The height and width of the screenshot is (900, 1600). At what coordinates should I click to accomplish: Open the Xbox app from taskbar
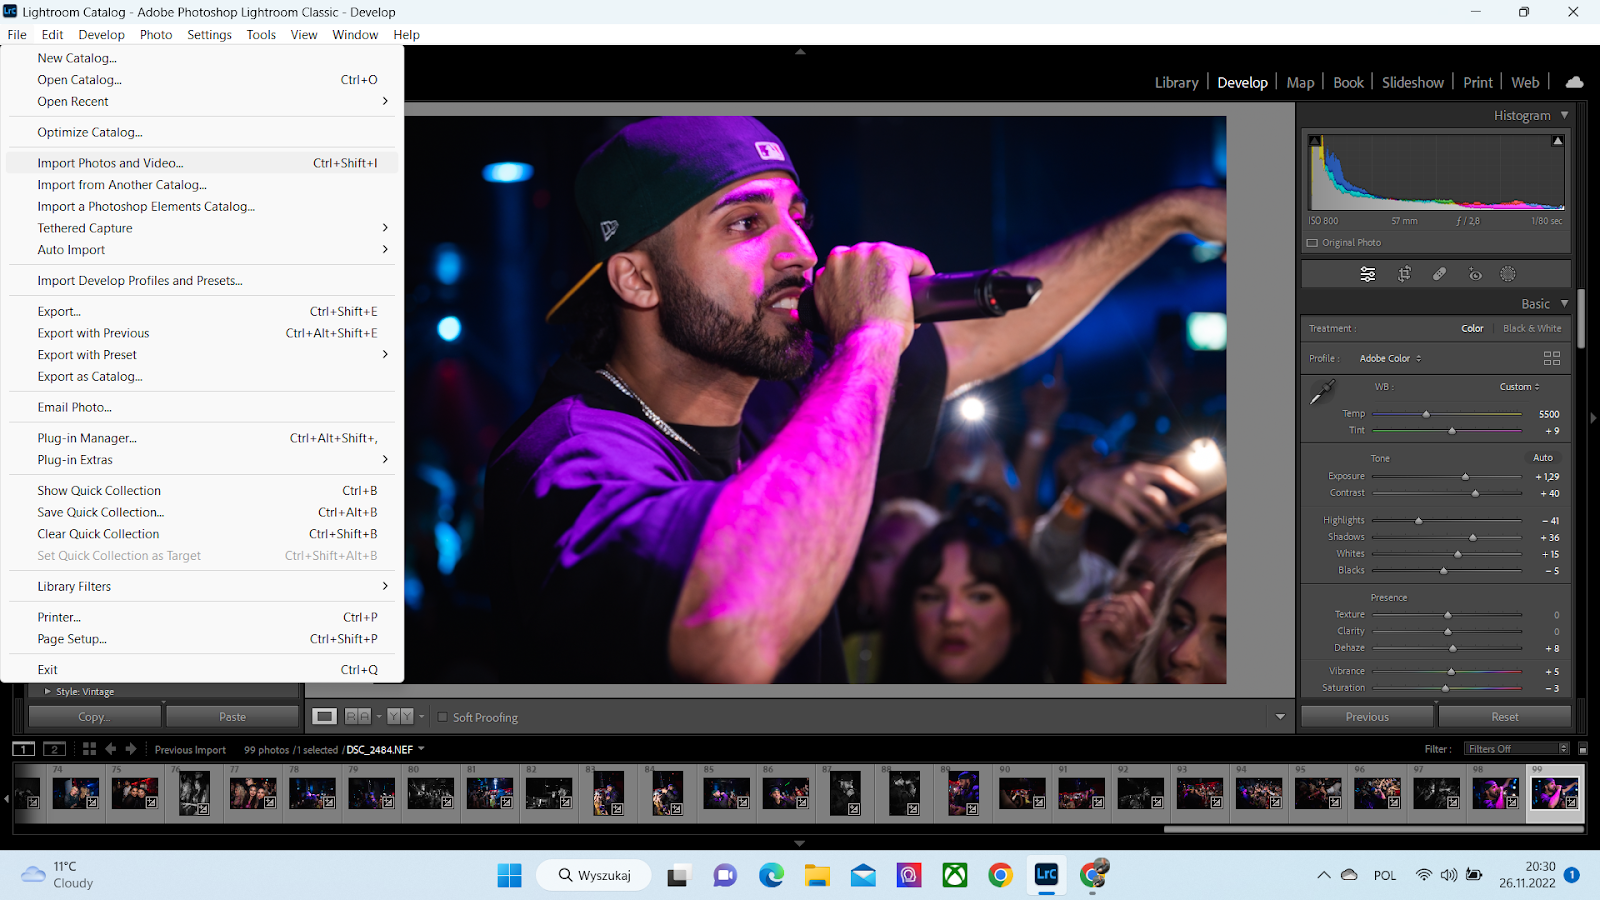955,875
